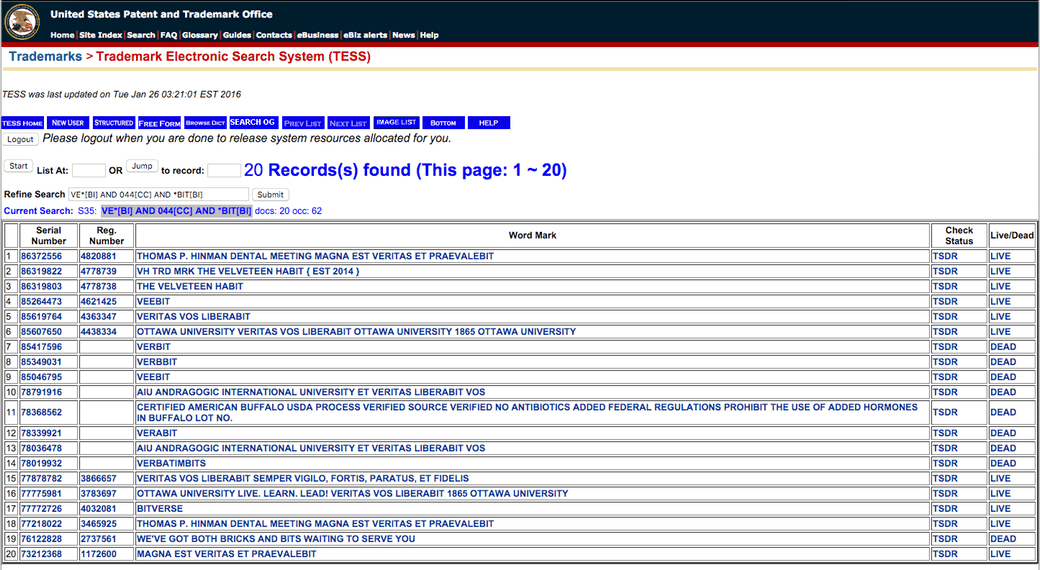Click DEAD status for VERBATIMBITS row

[1003, 463]
